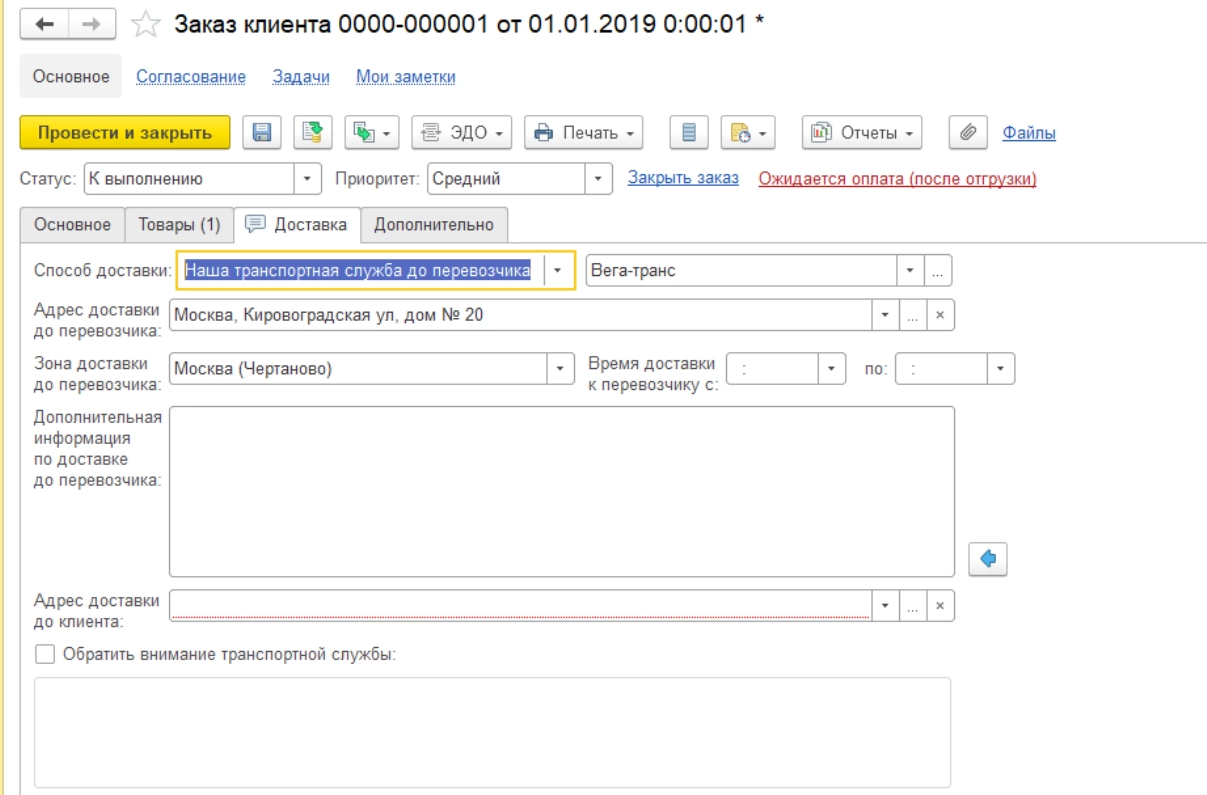Click the transport service attention text area
This screenshot has height=795, width=1207.
pyautogui.click(x=492, y=732)
